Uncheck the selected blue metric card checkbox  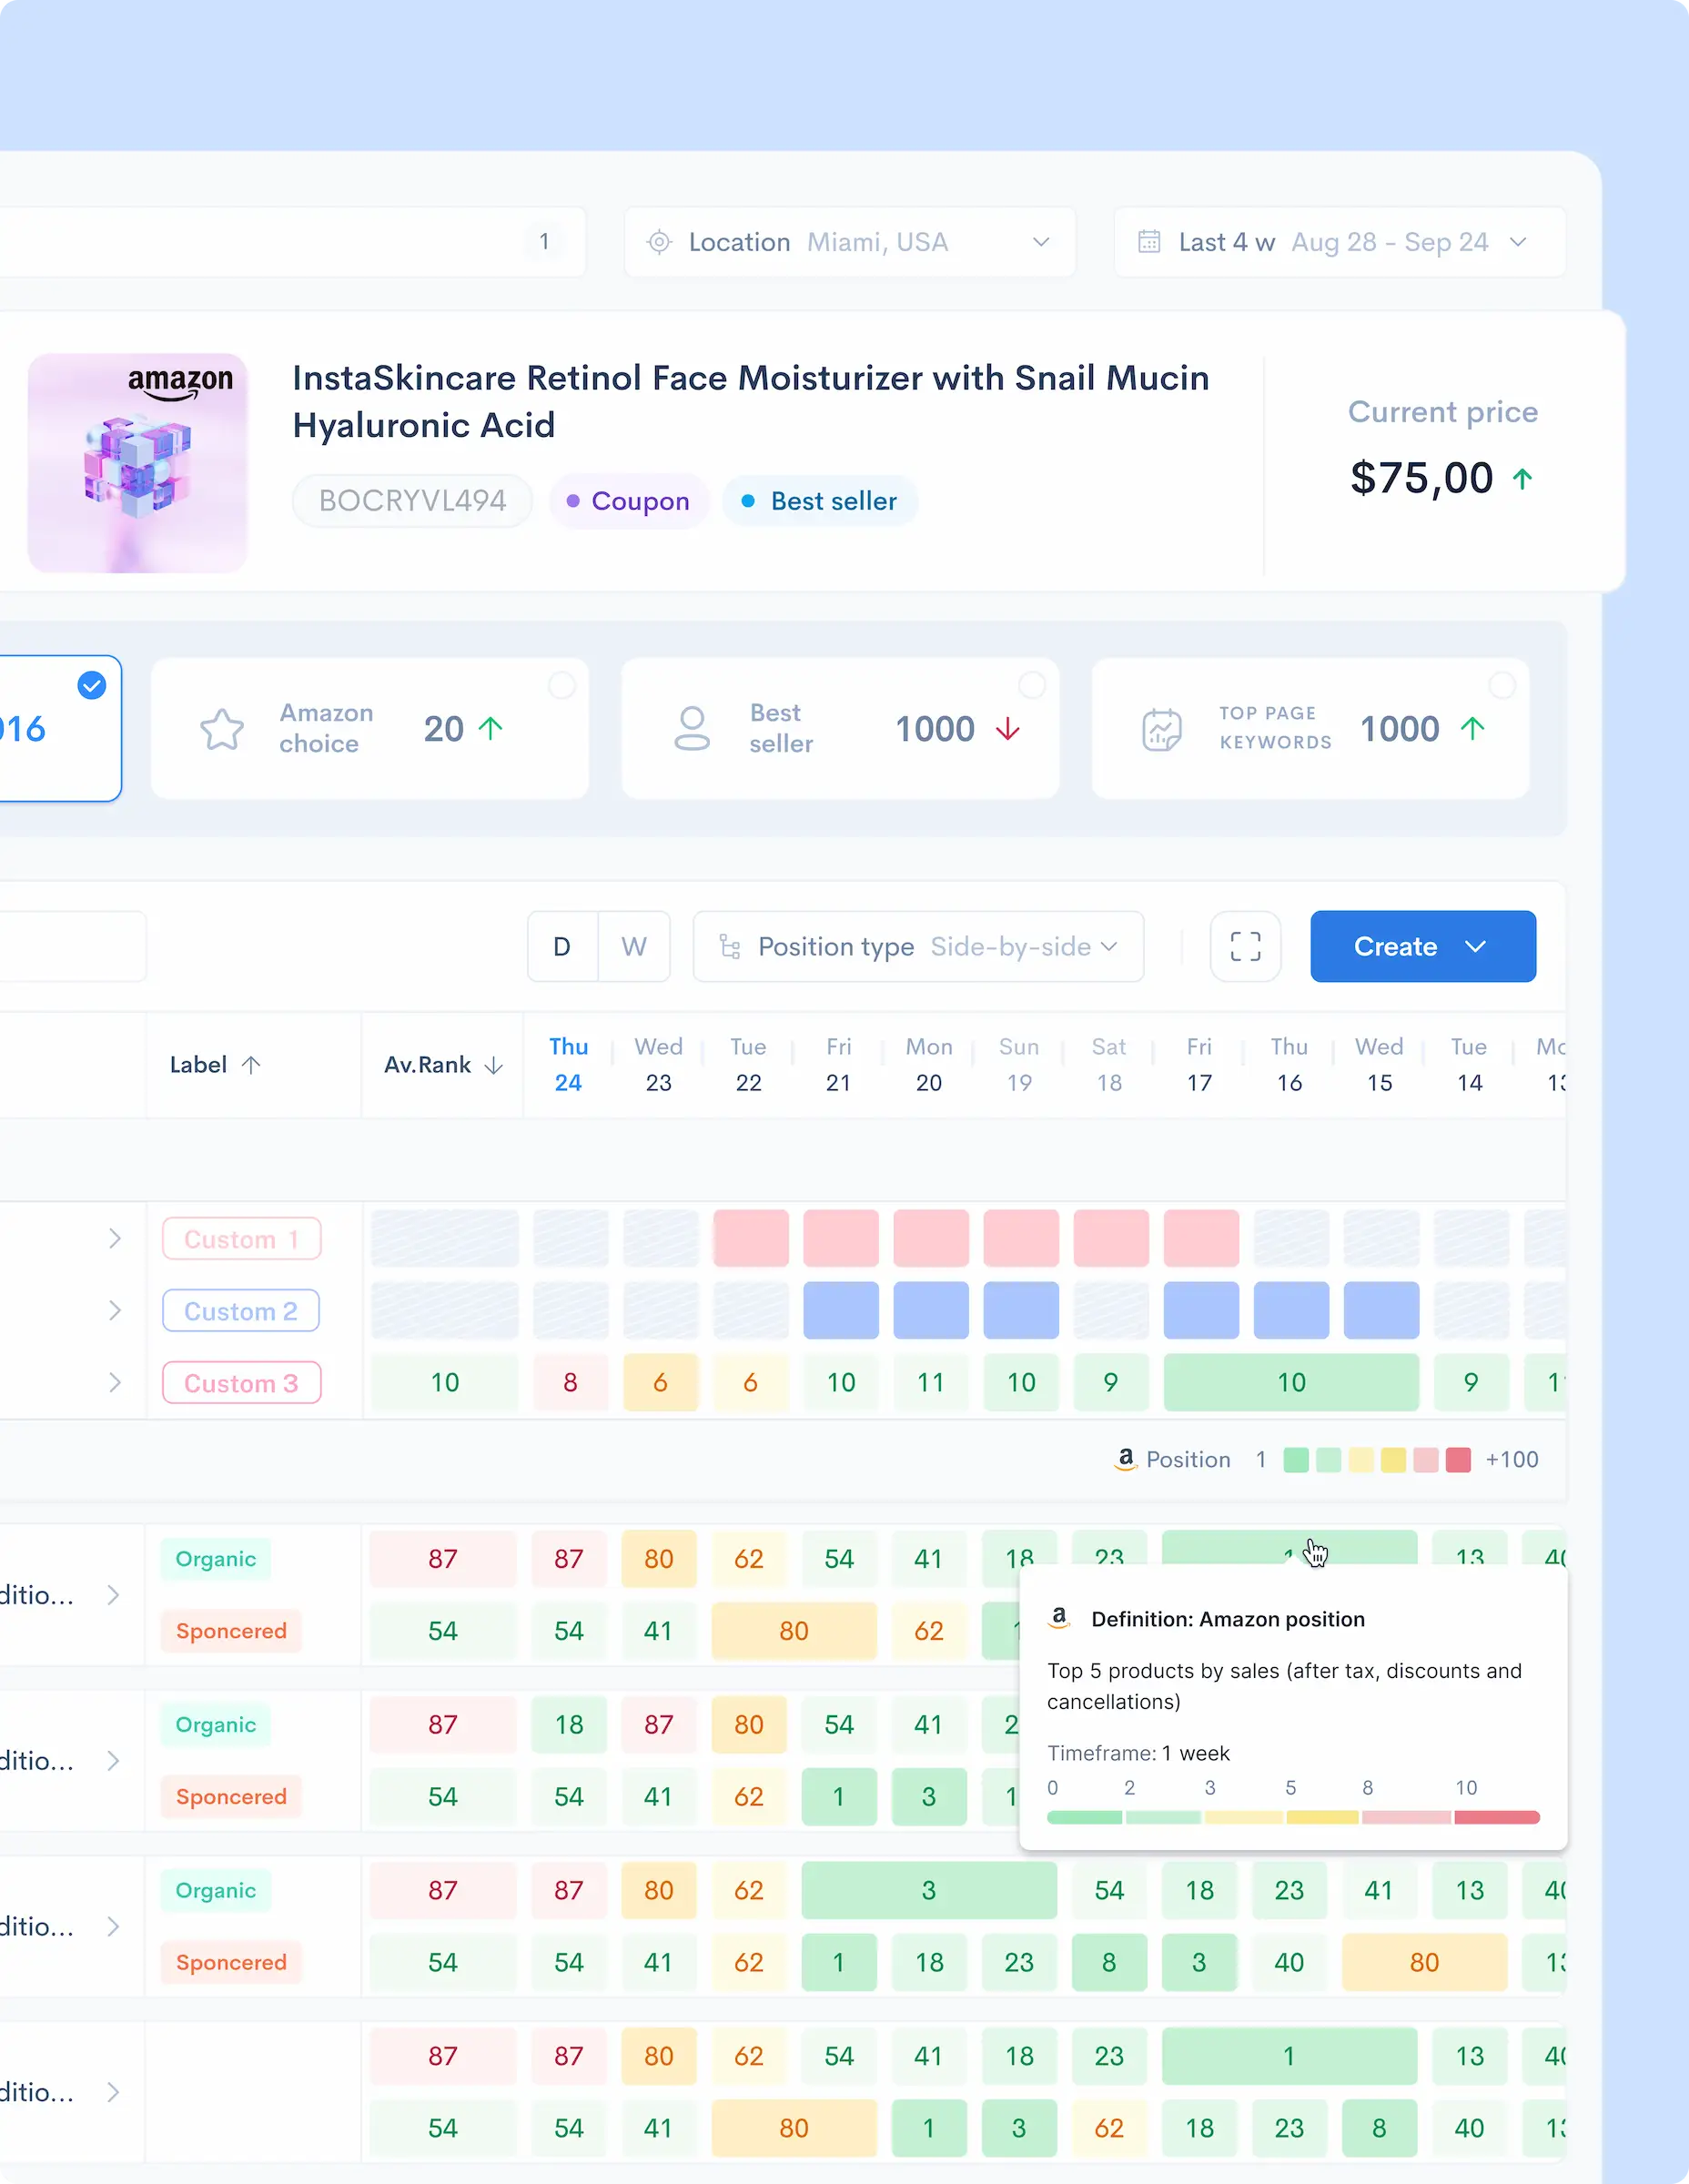click(92, 685)
